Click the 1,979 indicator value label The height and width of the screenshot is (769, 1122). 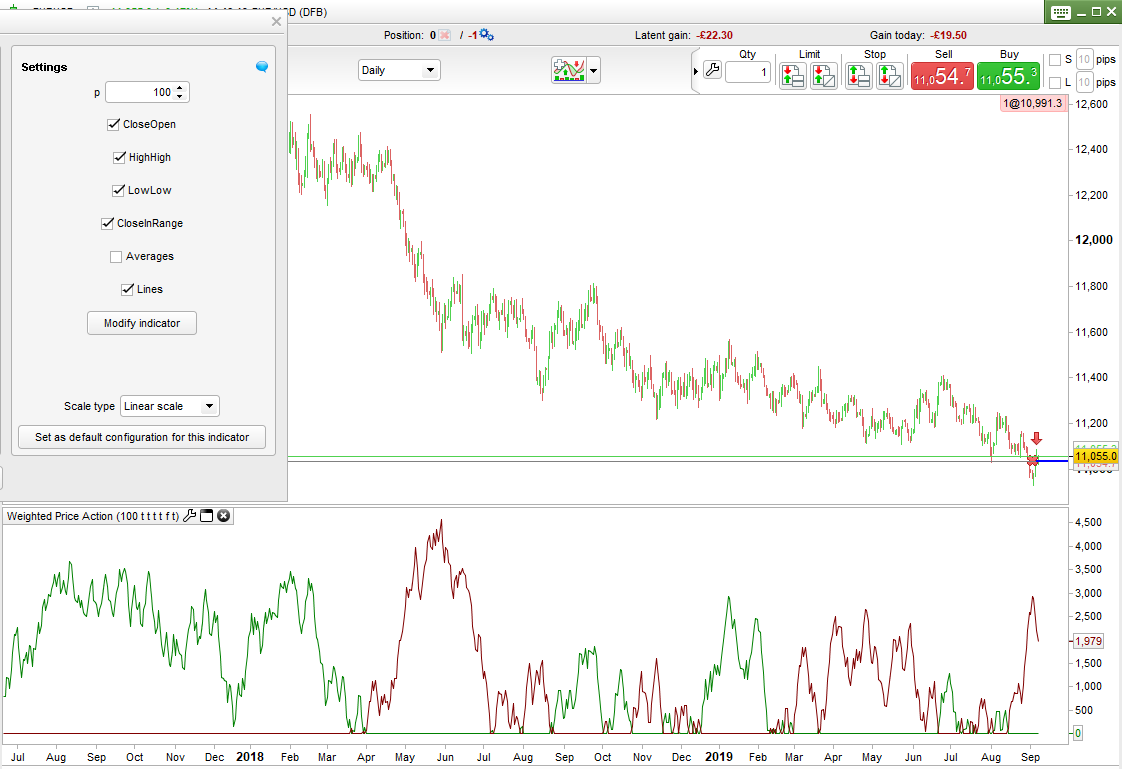point(1088,641)
